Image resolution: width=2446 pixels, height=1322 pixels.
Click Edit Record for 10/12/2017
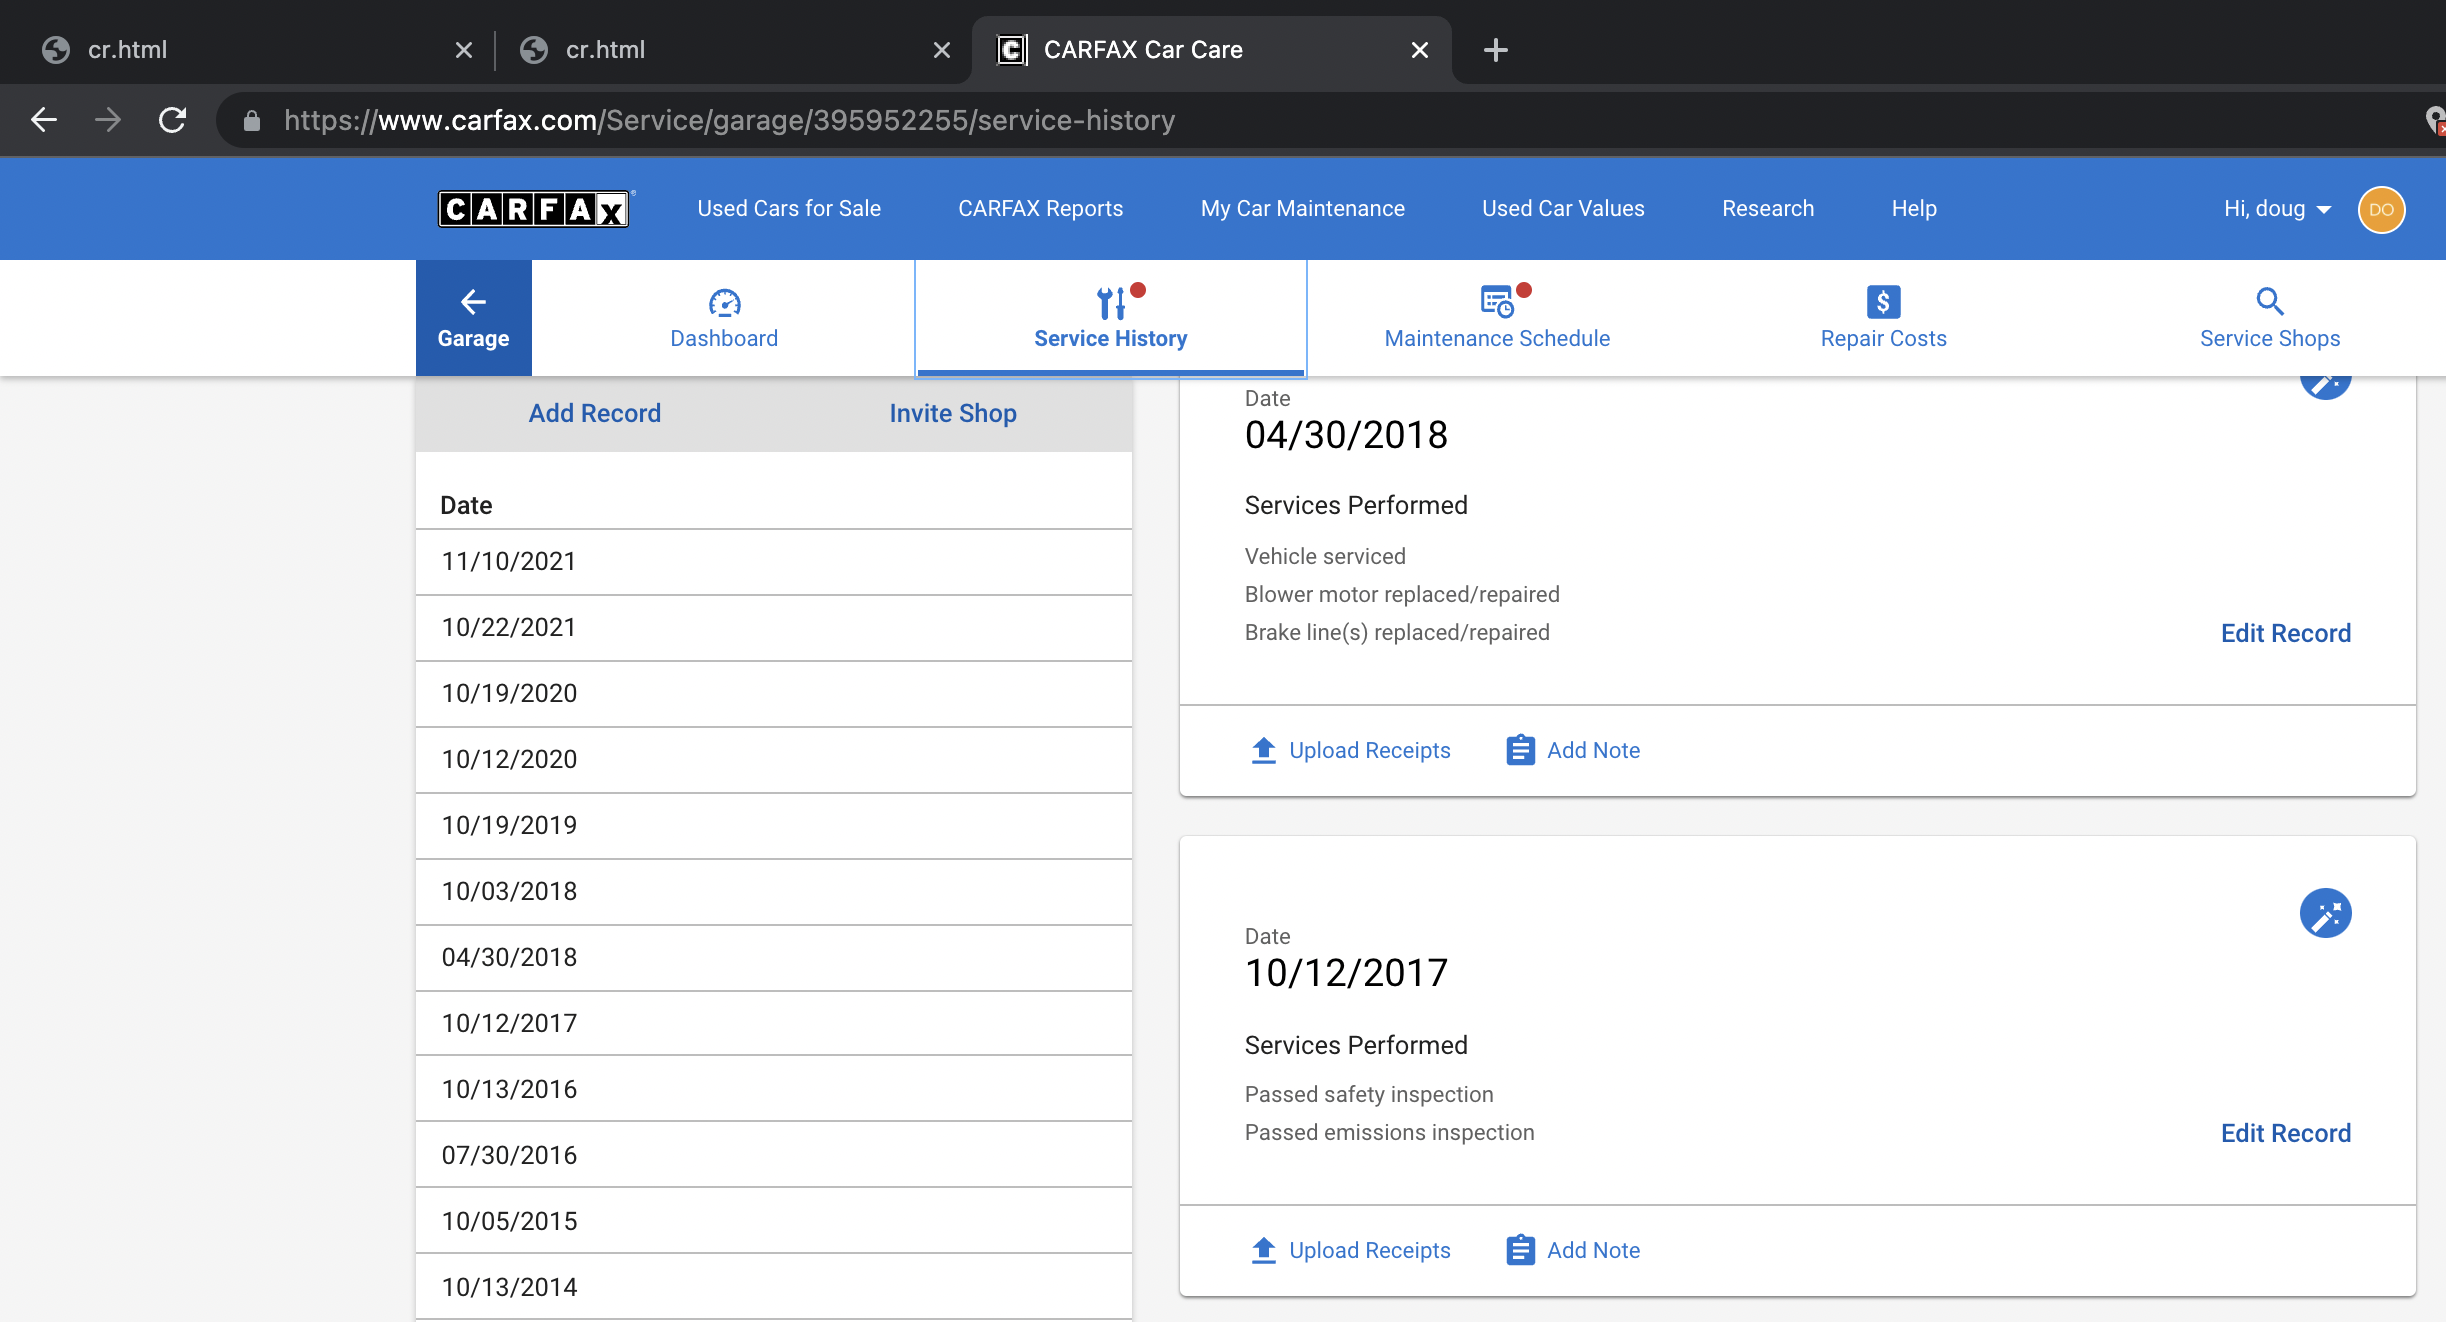tap(2286, 1133)
